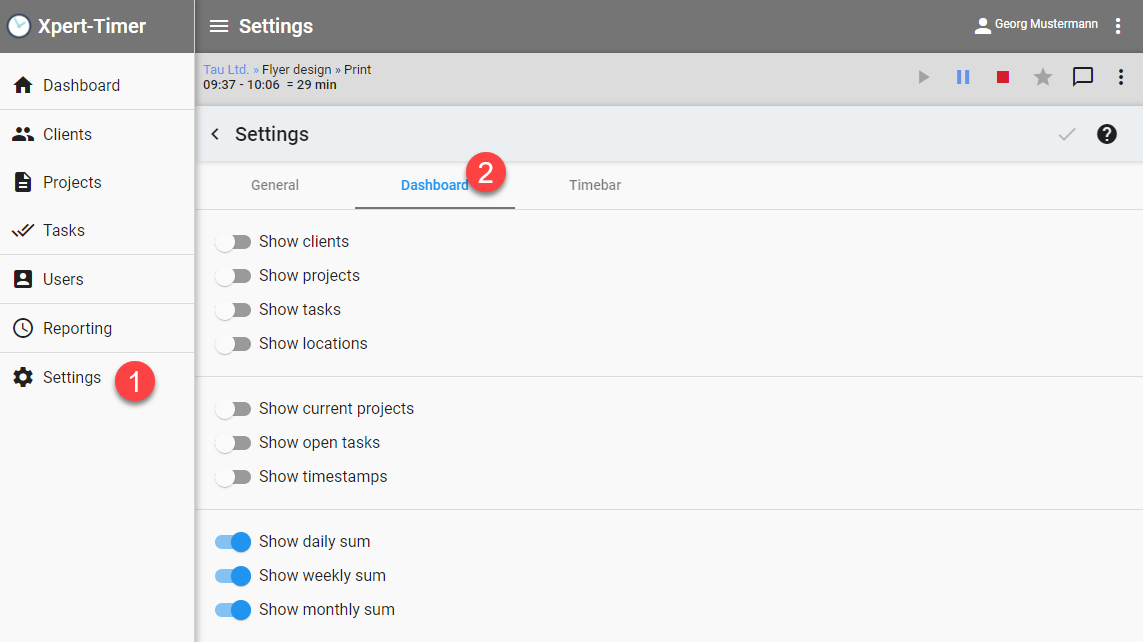
Task: Open user account three-dot menu
Action: 1118,26
